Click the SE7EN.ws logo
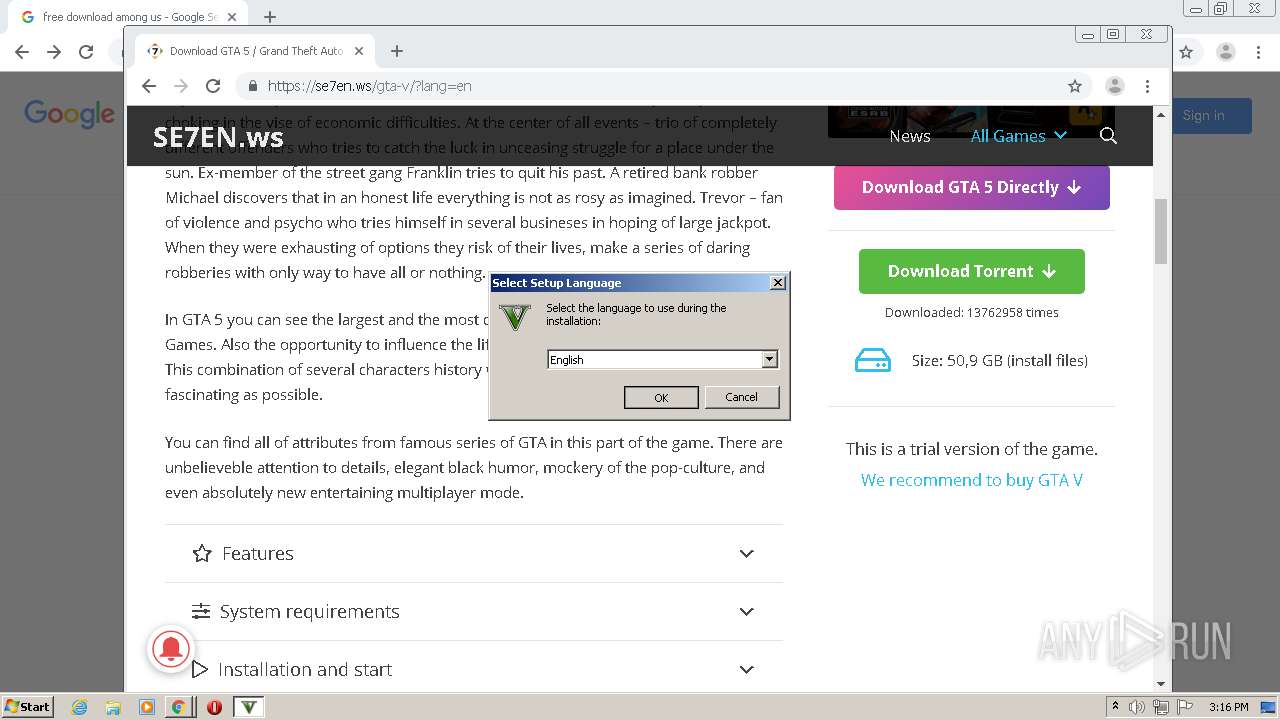This screenshot has width=1280, height=720. [218, 137]
